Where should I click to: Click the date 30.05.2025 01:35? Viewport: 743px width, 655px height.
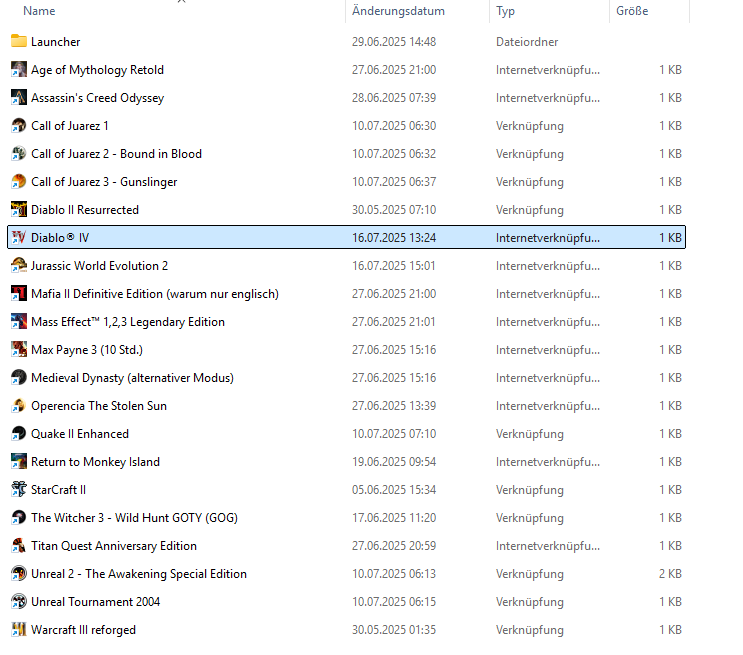[394, 629]
